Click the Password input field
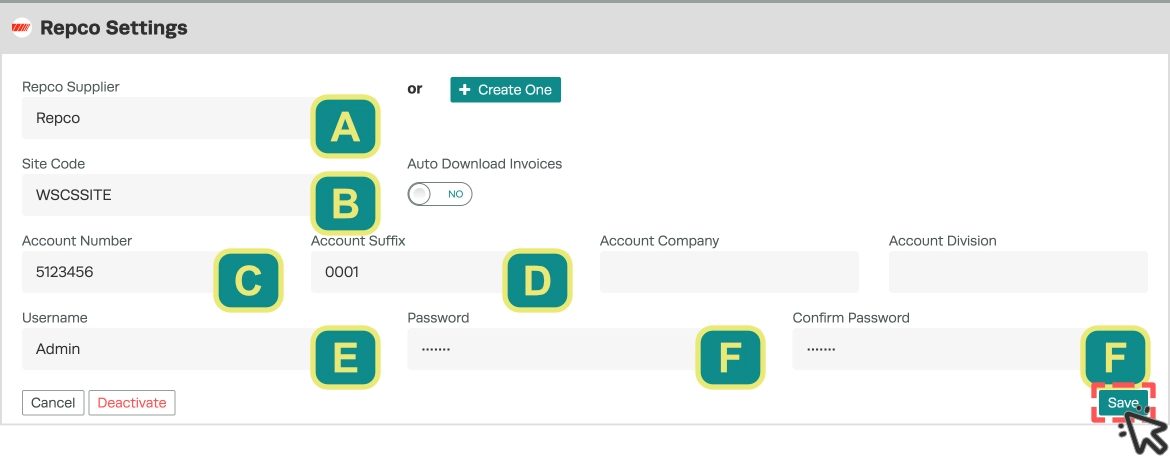The width and height of the screenshot is (1170, 462). click(585, 349)
